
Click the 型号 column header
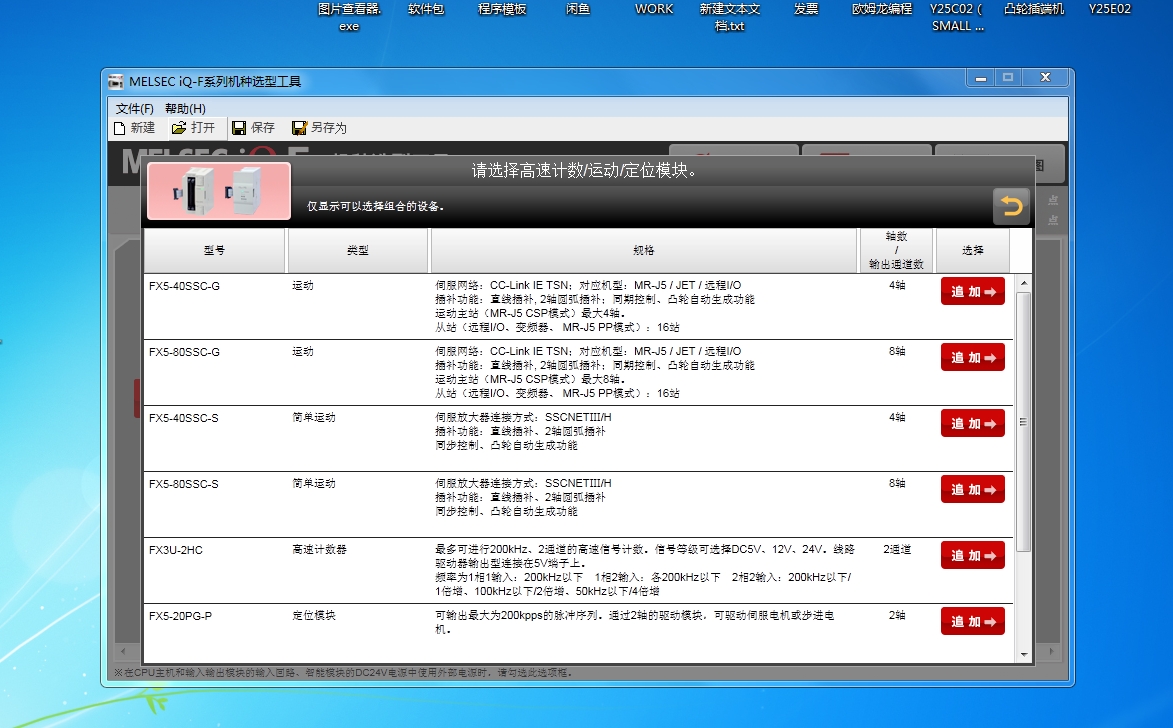tap(214, 251)
